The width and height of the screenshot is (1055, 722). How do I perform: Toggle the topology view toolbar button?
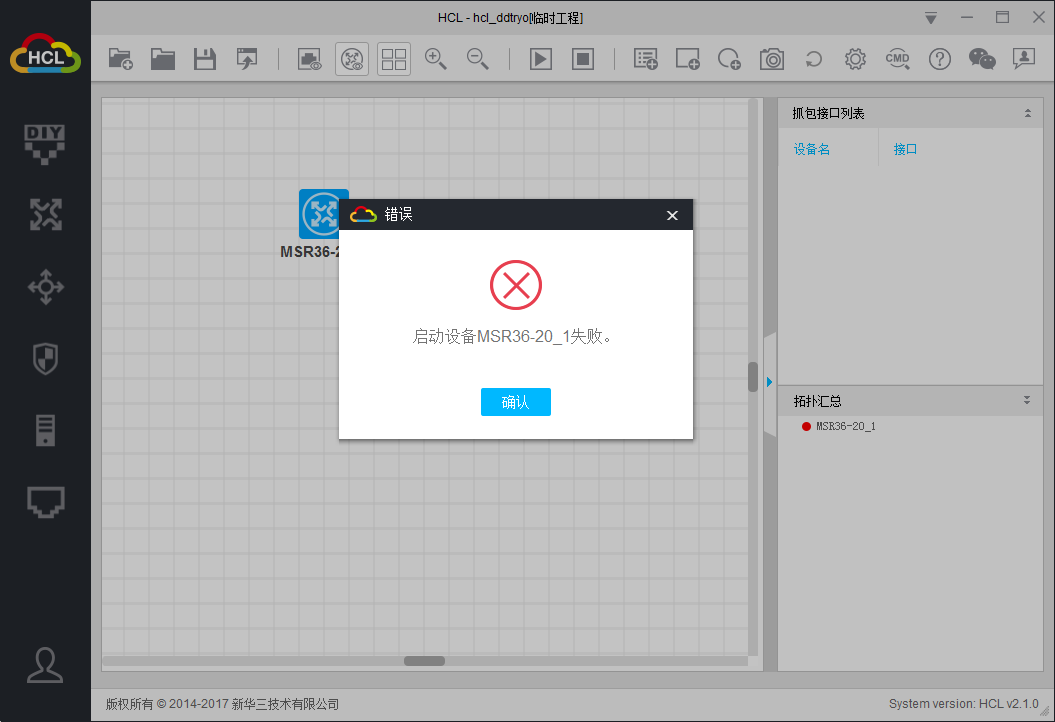352,59
